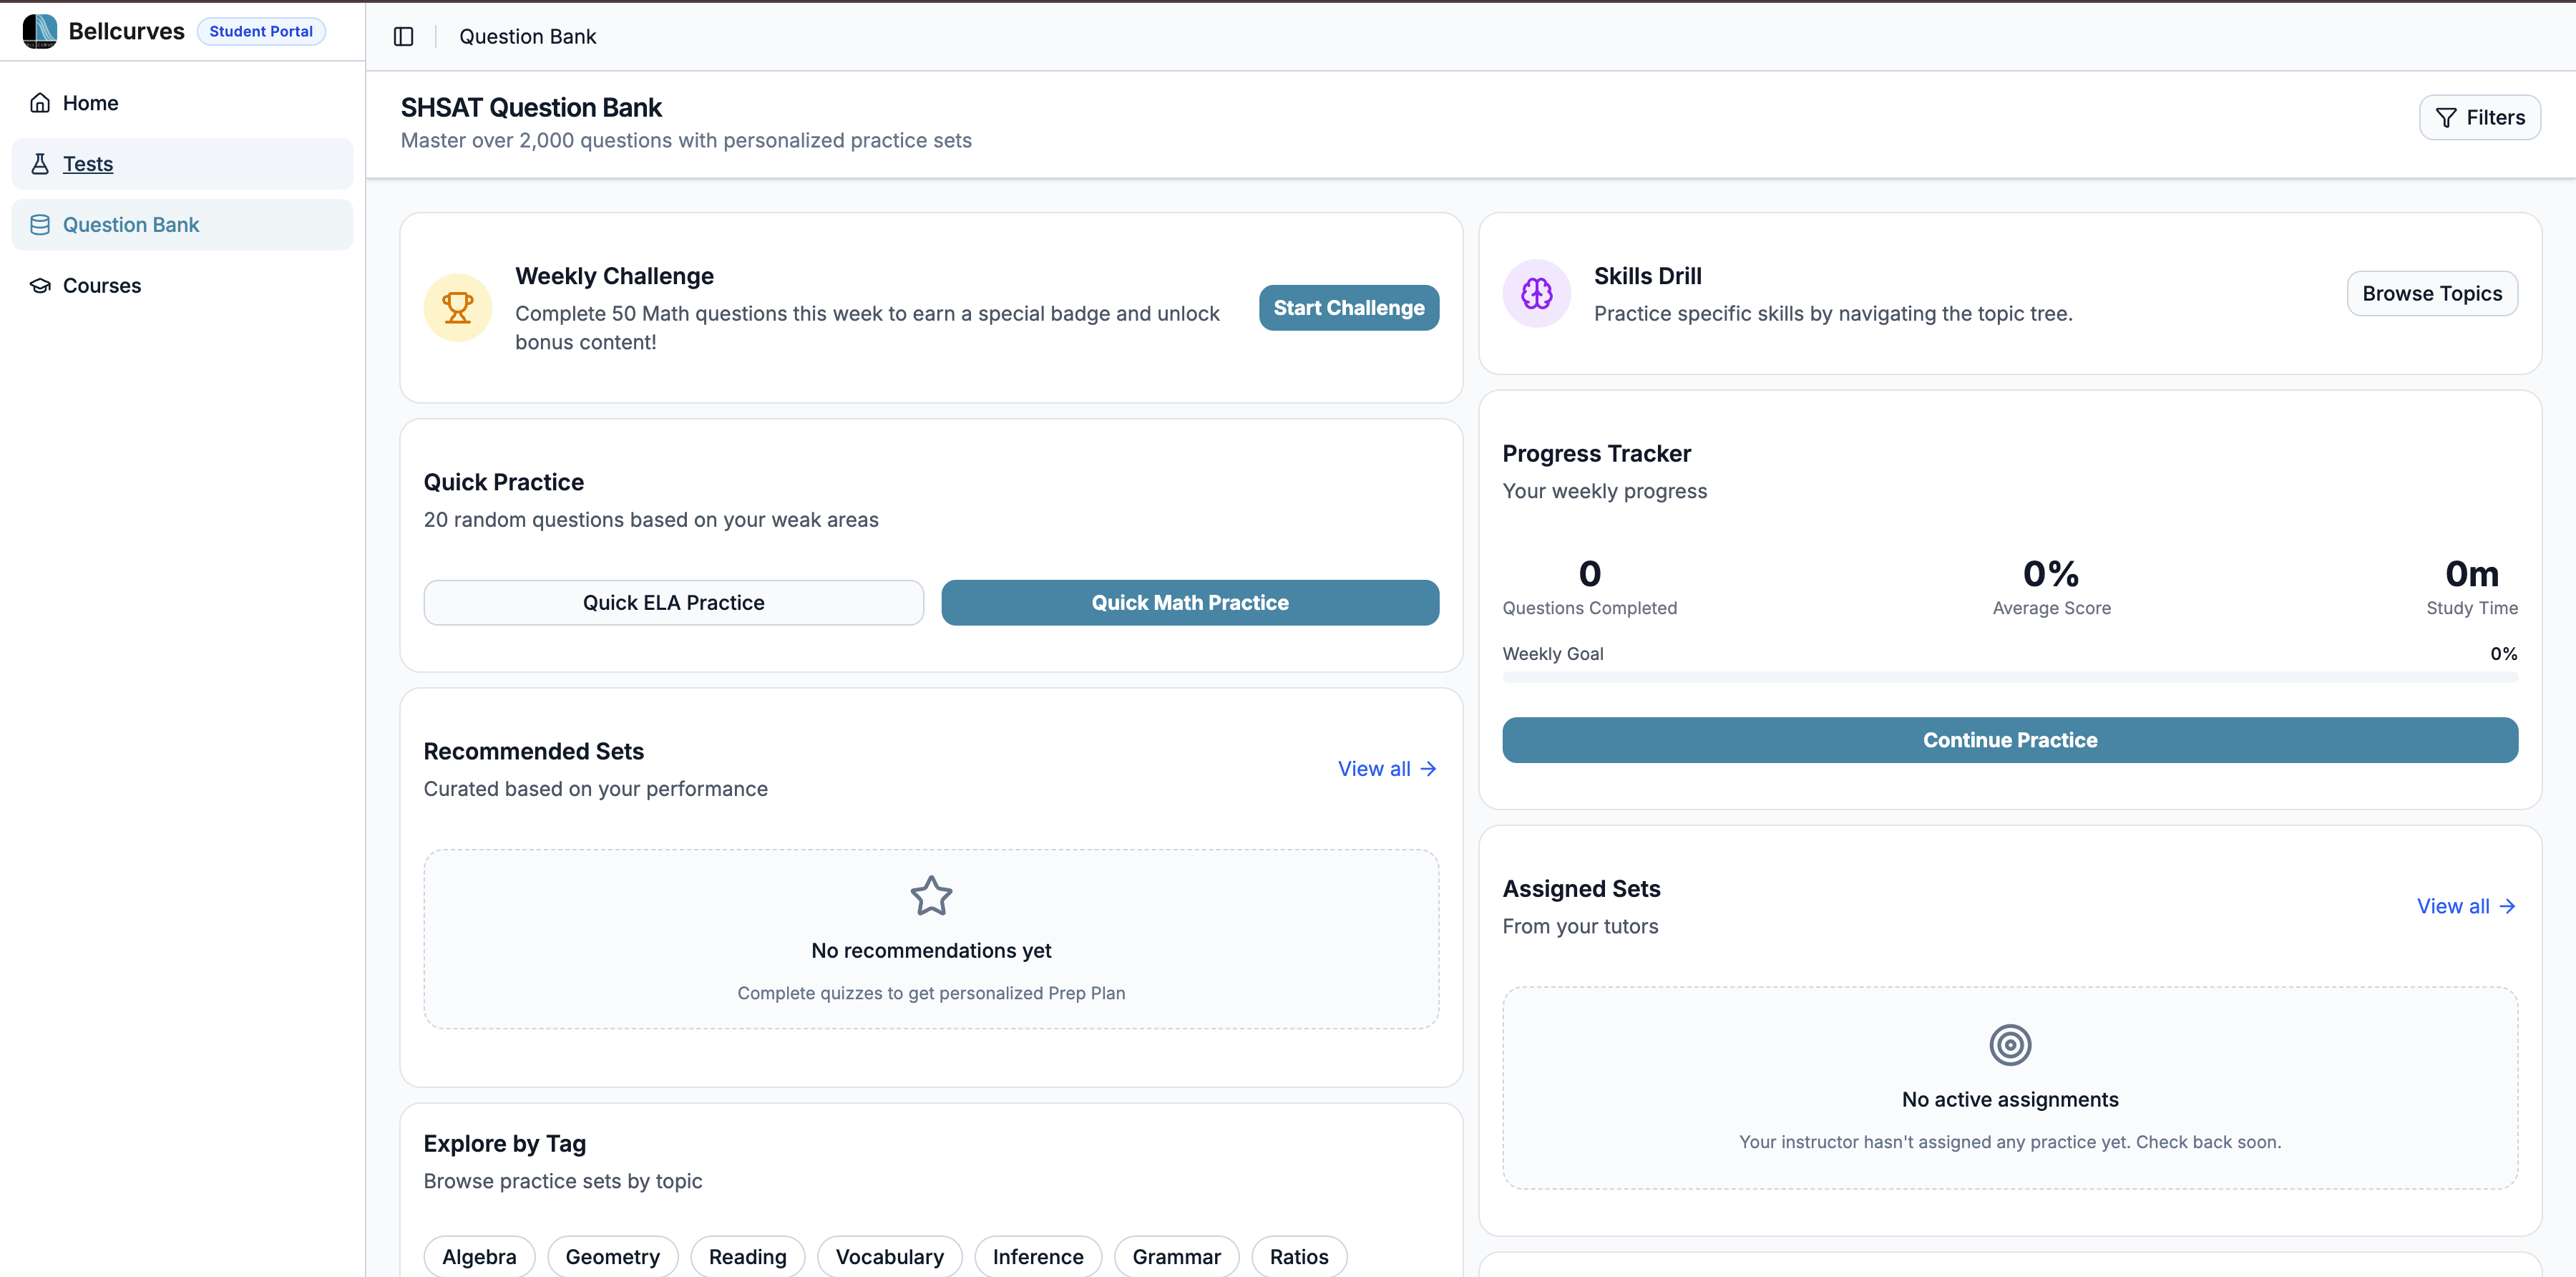Click the Question Bank breadcrumb title
The width and height of the screenshot is (2576, 1277).
tap(527, 37)
